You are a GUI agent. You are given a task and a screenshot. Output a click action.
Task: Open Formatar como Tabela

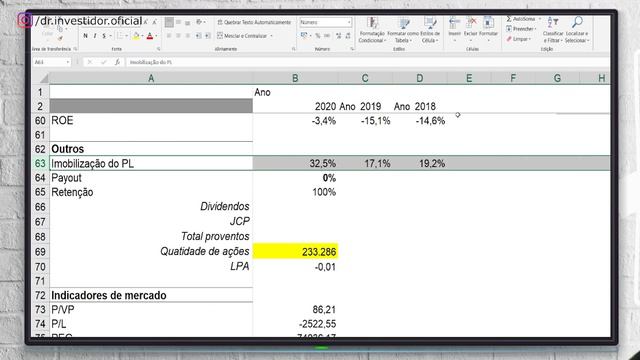point(403,30)
